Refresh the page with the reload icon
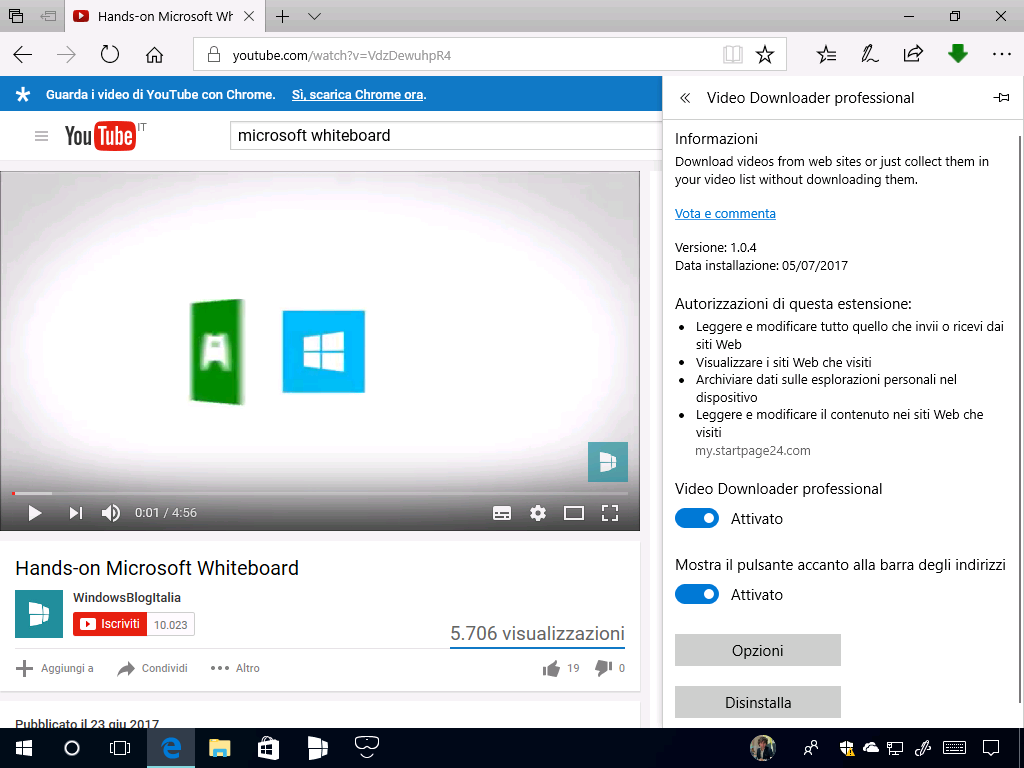This screenshot has height=768, width=1024. 110,54
